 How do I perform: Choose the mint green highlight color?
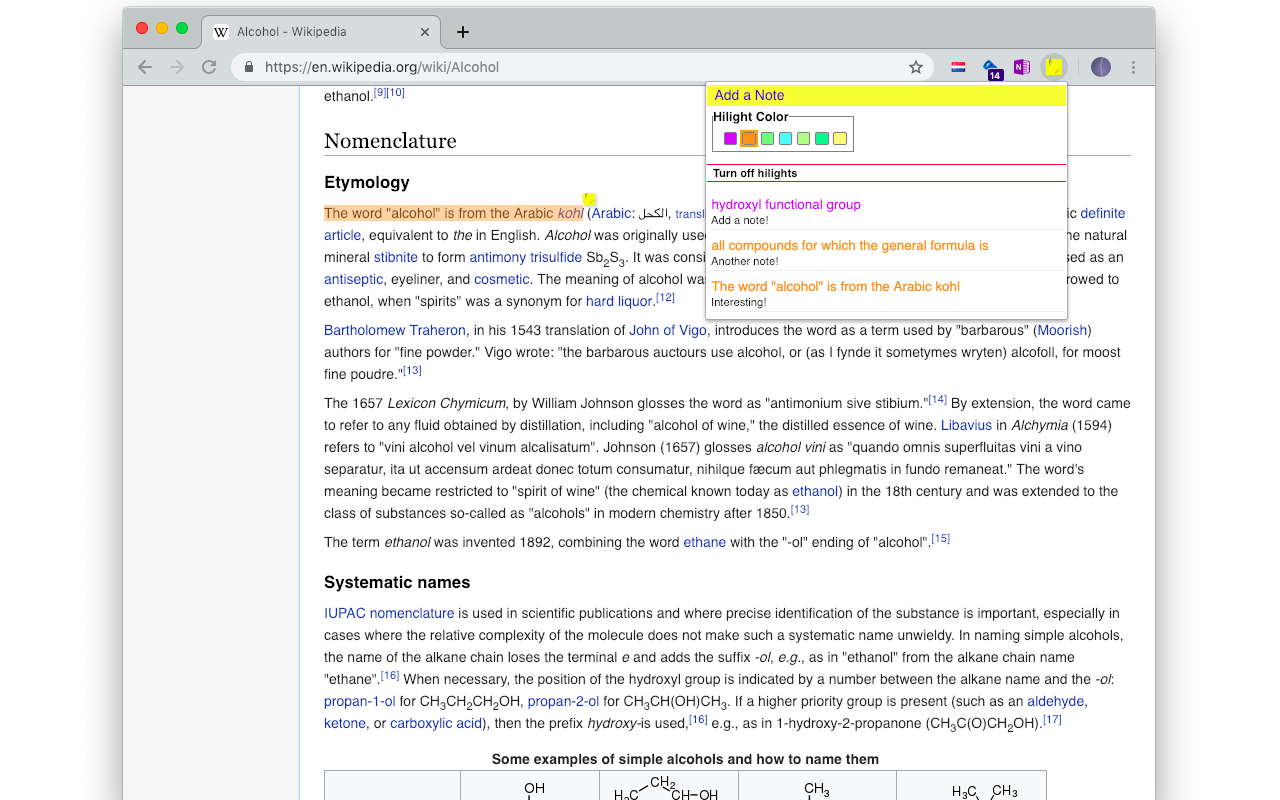click(x=821, y=138)
